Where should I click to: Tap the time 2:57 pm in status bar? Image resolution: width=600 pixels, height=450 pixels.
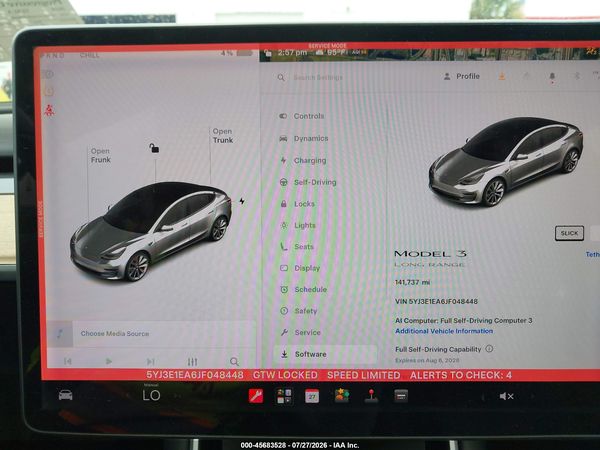(292, 53)
